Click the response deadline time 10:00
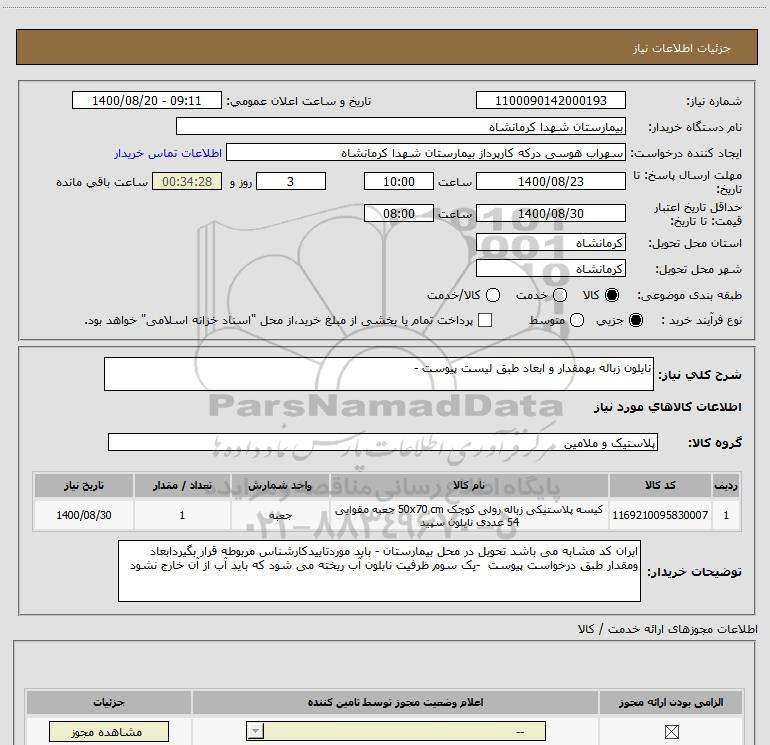 click(399, 181)
